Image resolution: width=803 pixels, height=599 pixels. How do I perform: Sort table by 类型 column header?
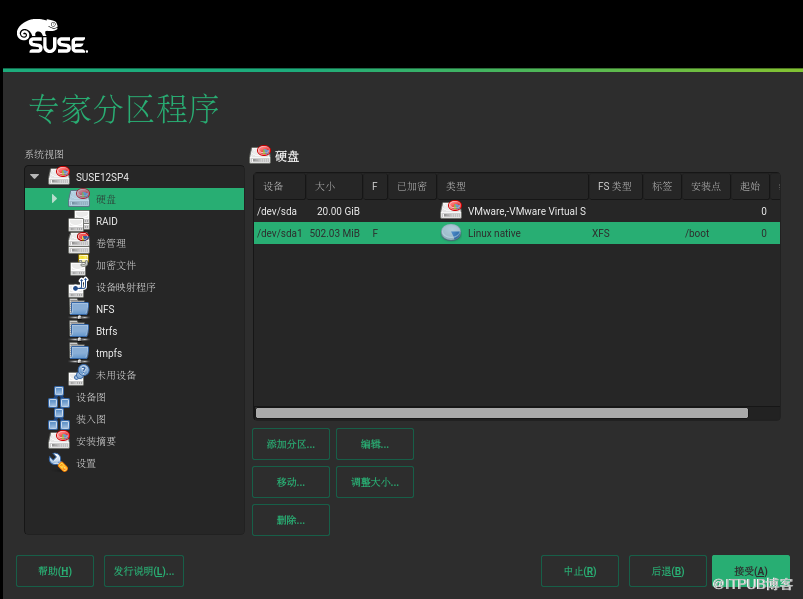click(513, 186)
